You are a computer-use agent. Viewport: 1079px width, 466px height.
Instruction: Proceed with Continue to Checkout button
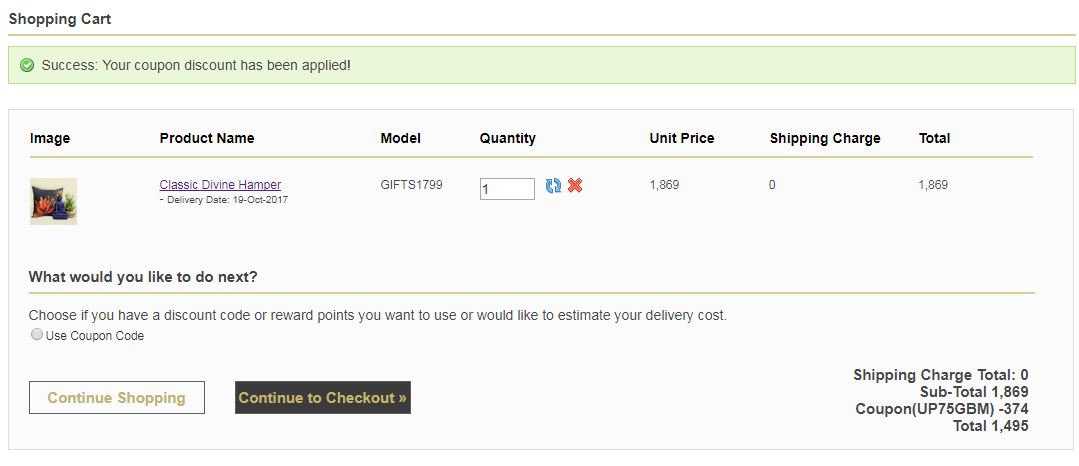point(322,397)
